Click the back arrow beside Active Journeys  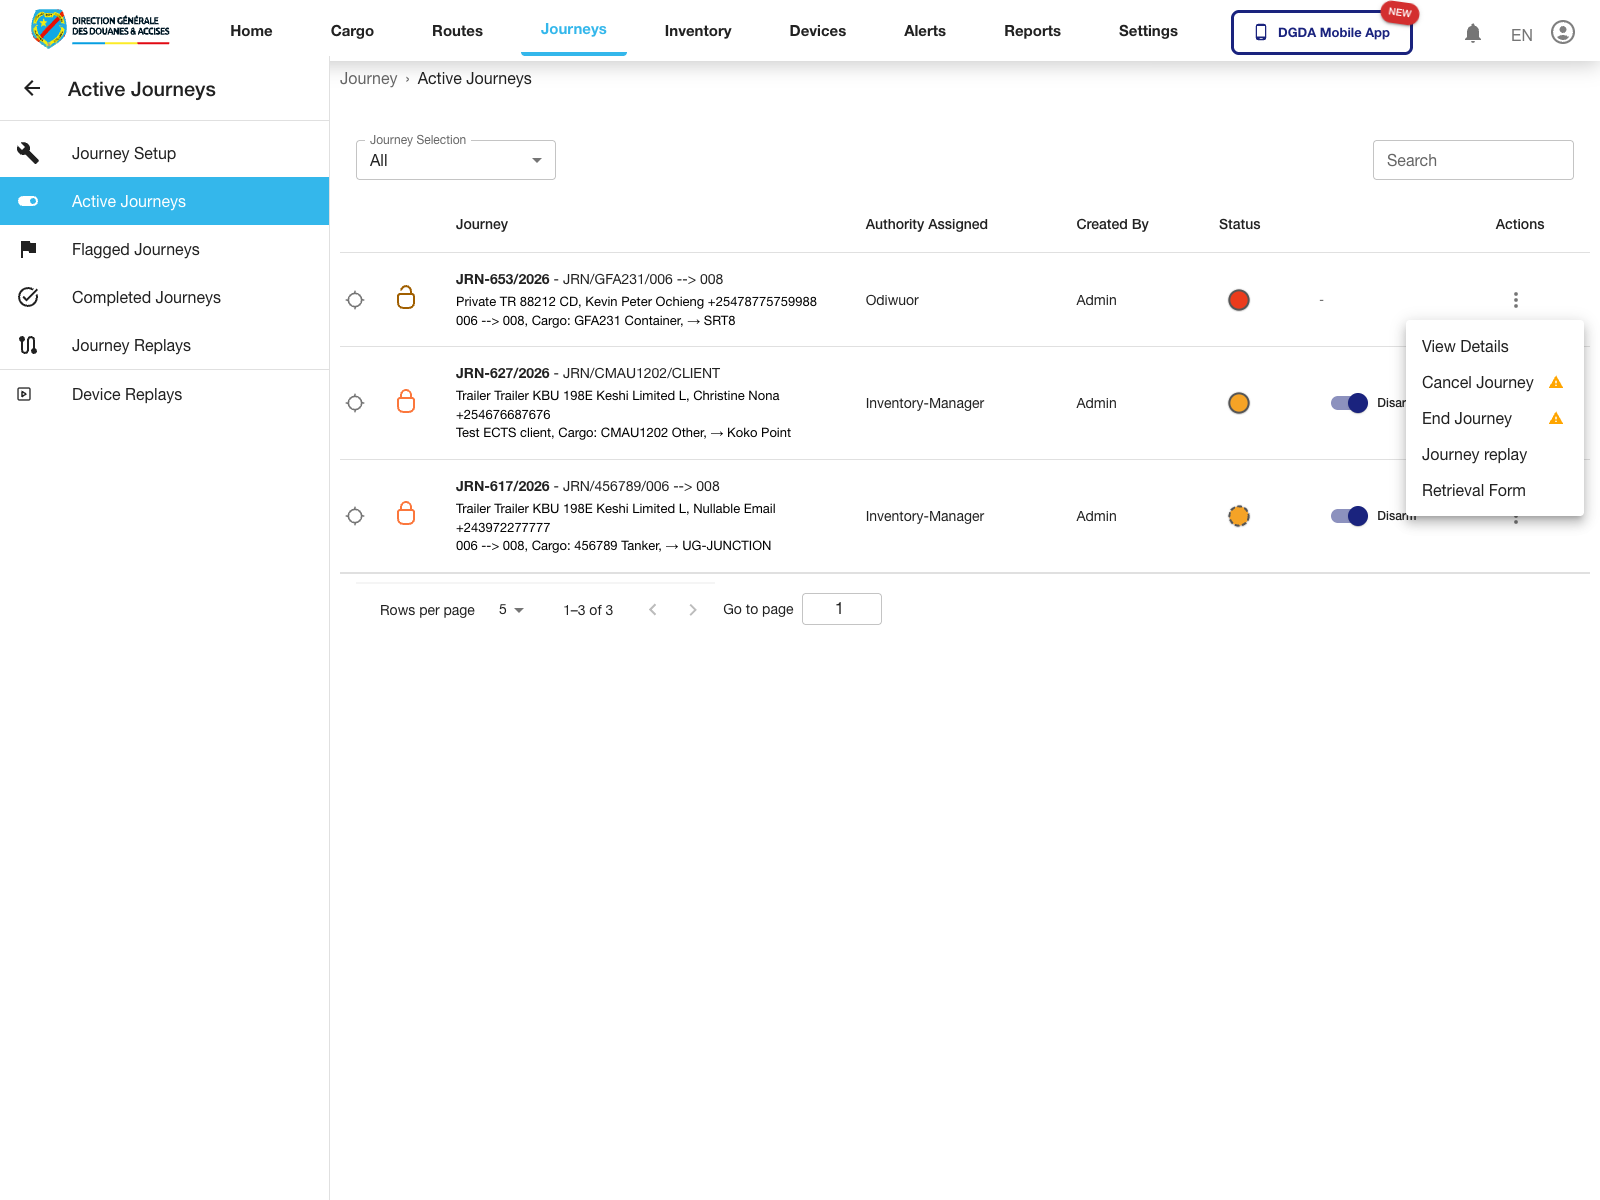[32, 89]
